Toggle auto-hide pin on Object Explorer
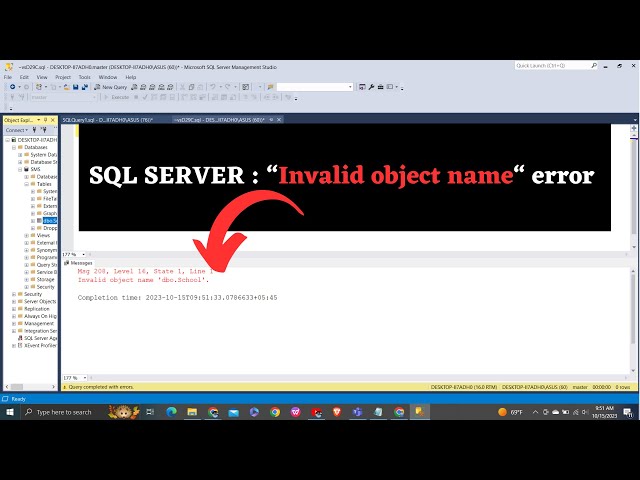Screen dimensions: 640x480 coord(46,120)
